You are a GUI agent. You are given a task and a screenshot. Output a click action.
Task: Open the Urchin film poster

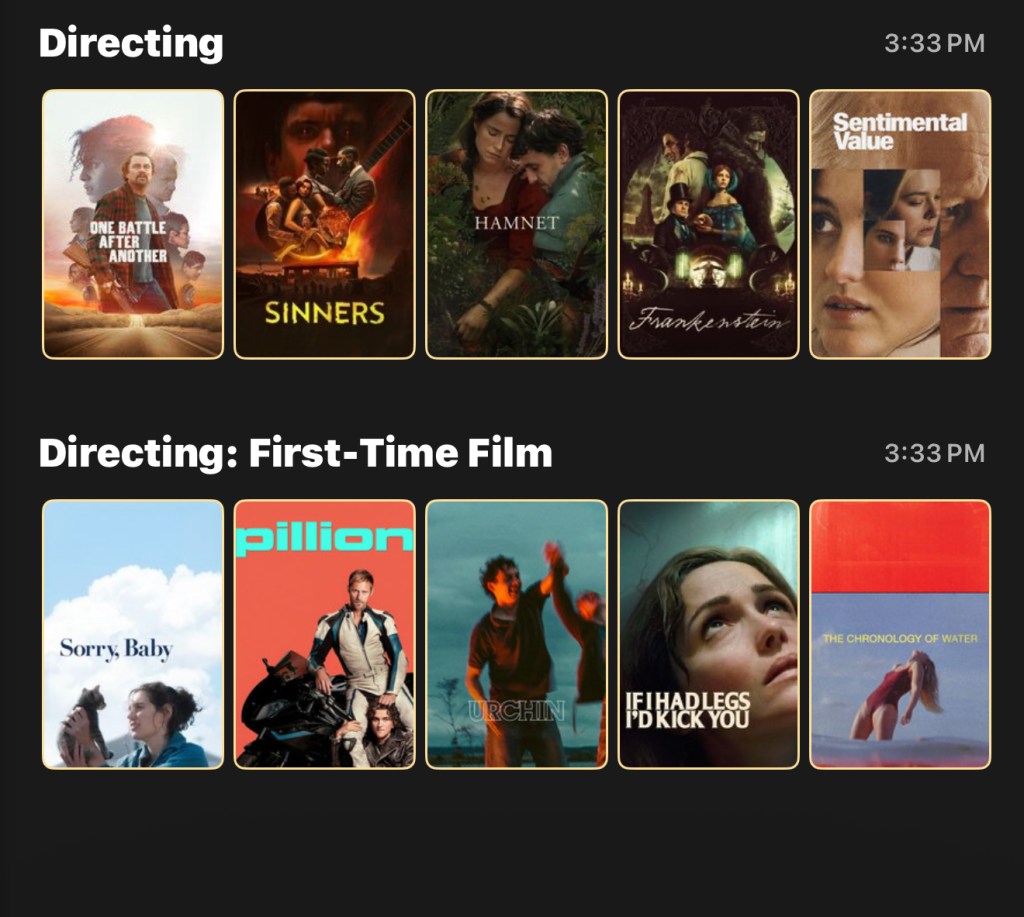click(x=517, y=634)
